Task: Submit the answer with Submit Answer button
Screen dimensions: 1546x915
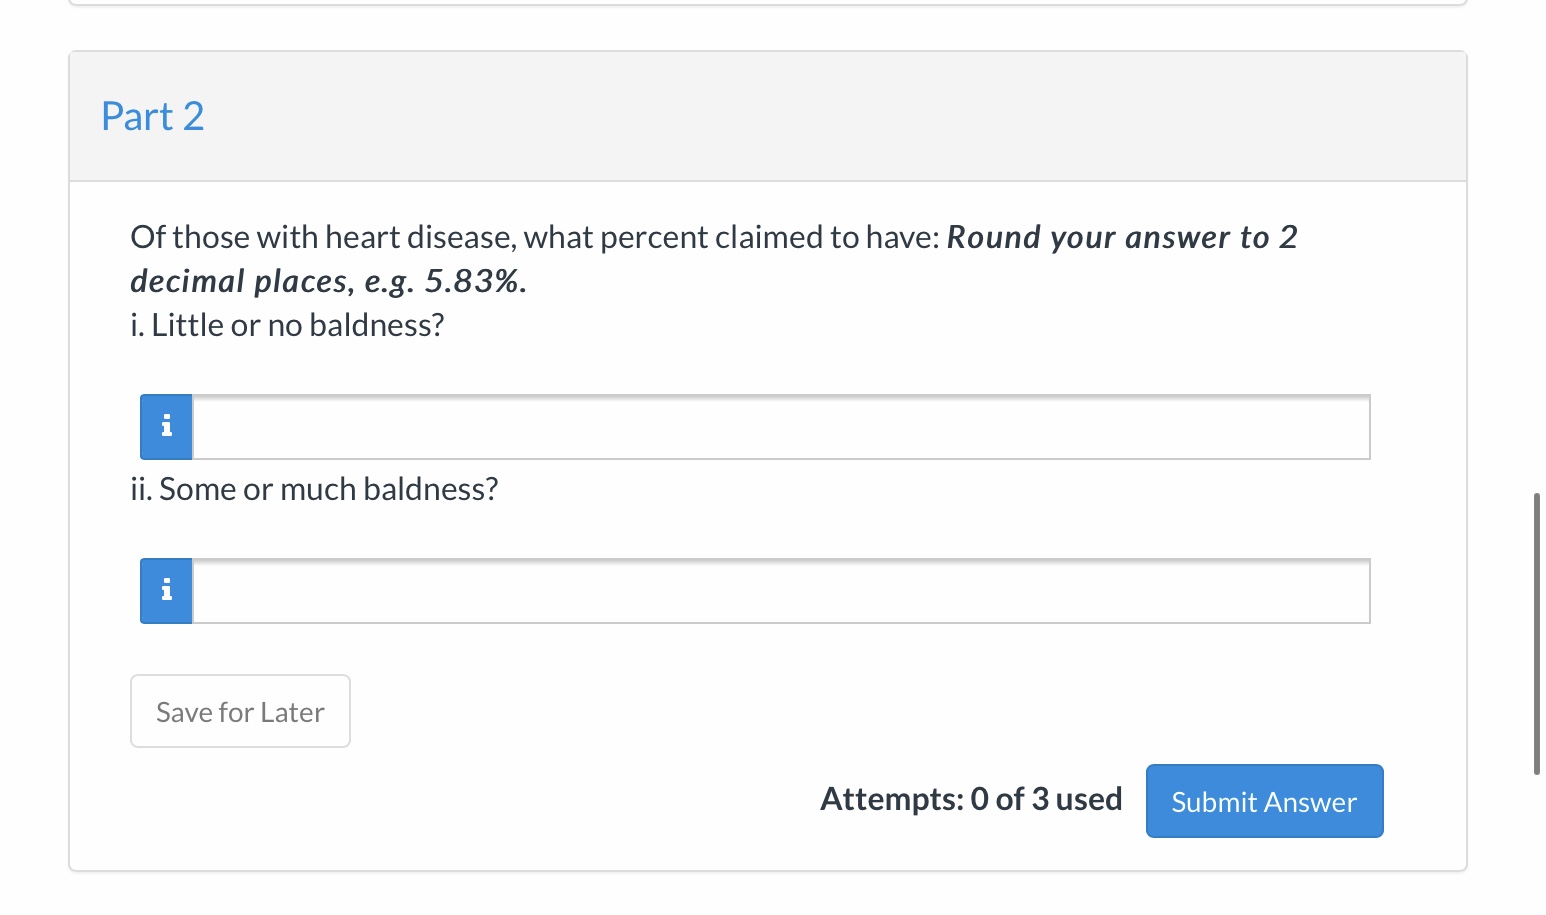Action: click(x=1264, y=802)
